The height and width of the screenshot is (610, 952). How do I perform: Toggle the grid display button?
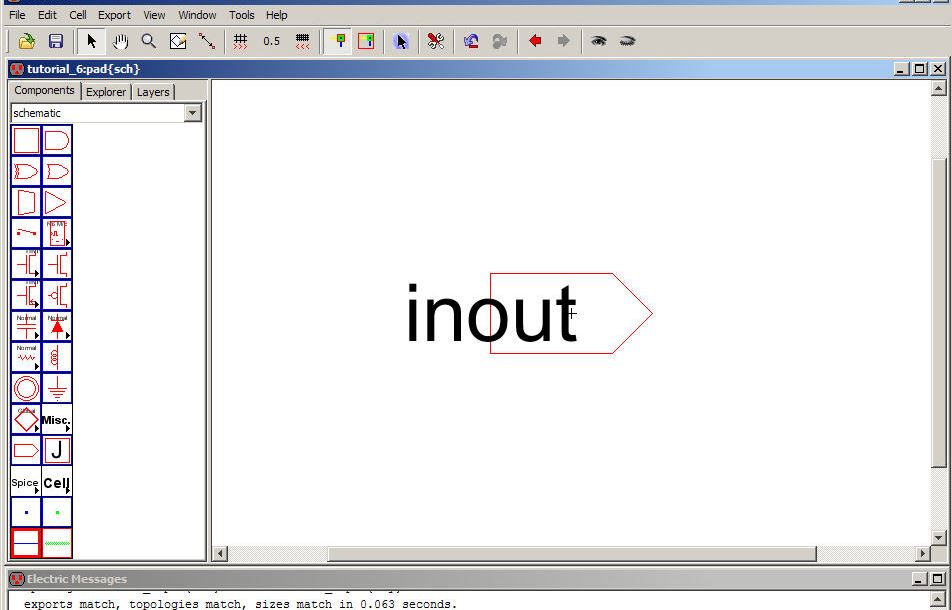pyautogui.click(x=240, y=41)
